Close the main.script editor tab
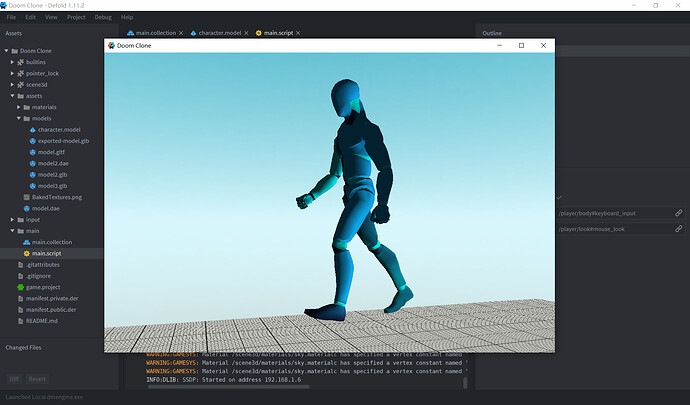 click(x=298, y=34)
